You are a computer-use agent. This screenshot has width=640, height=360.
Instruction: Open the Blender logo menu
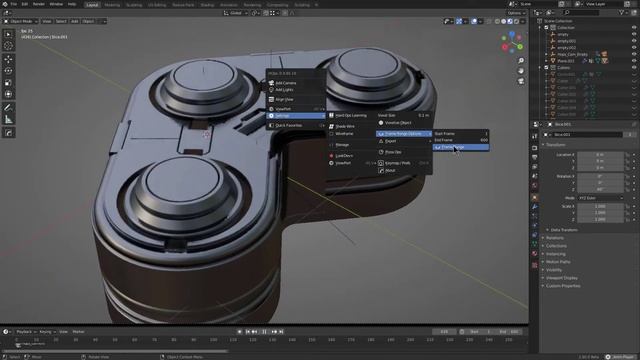[x=5, y=4]
